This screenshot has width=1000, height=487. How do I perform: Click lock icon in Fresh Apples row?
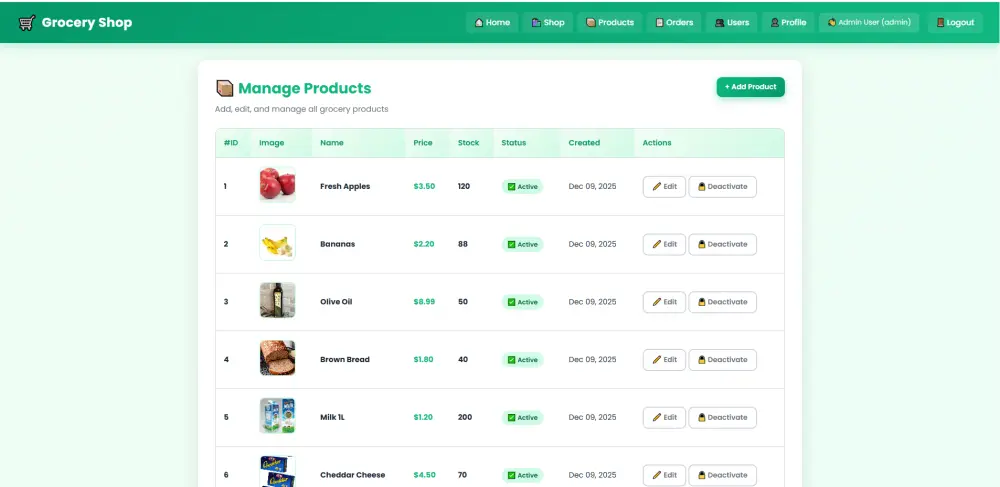point(702,187)
